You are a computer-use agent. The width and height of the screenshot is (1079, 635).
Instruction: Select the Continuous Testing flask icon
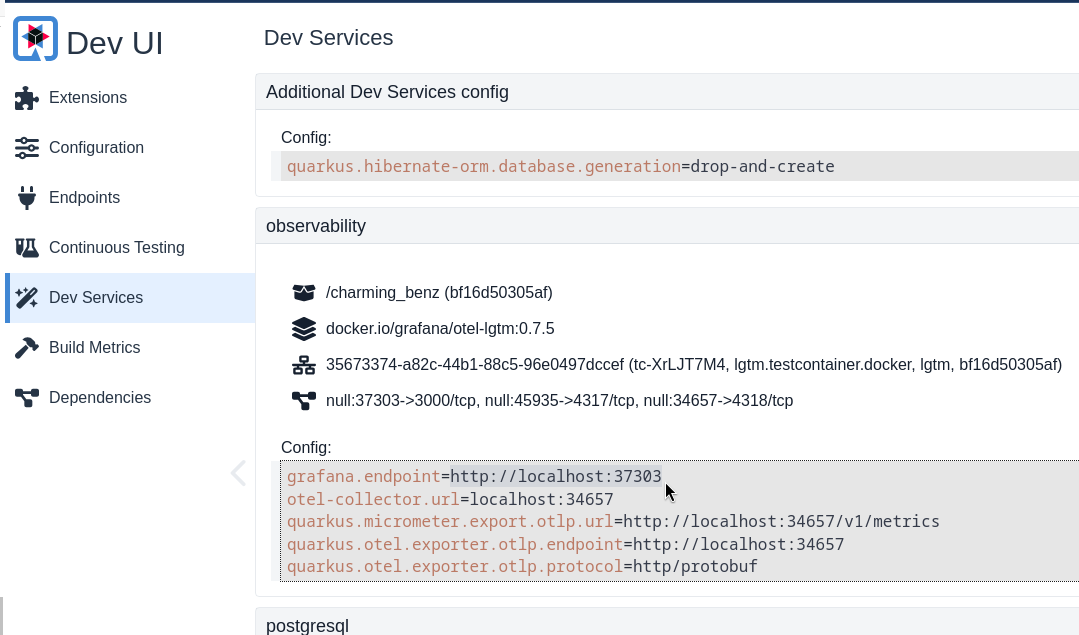pyautogui.click(x=26, y=247)
